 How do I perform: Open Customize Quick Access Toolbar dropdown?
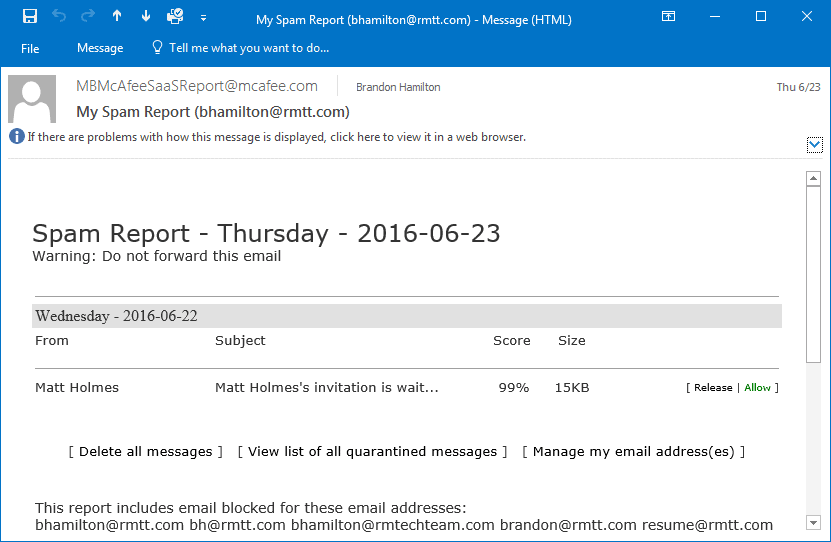pyautogui.click(x=204, y=17)
